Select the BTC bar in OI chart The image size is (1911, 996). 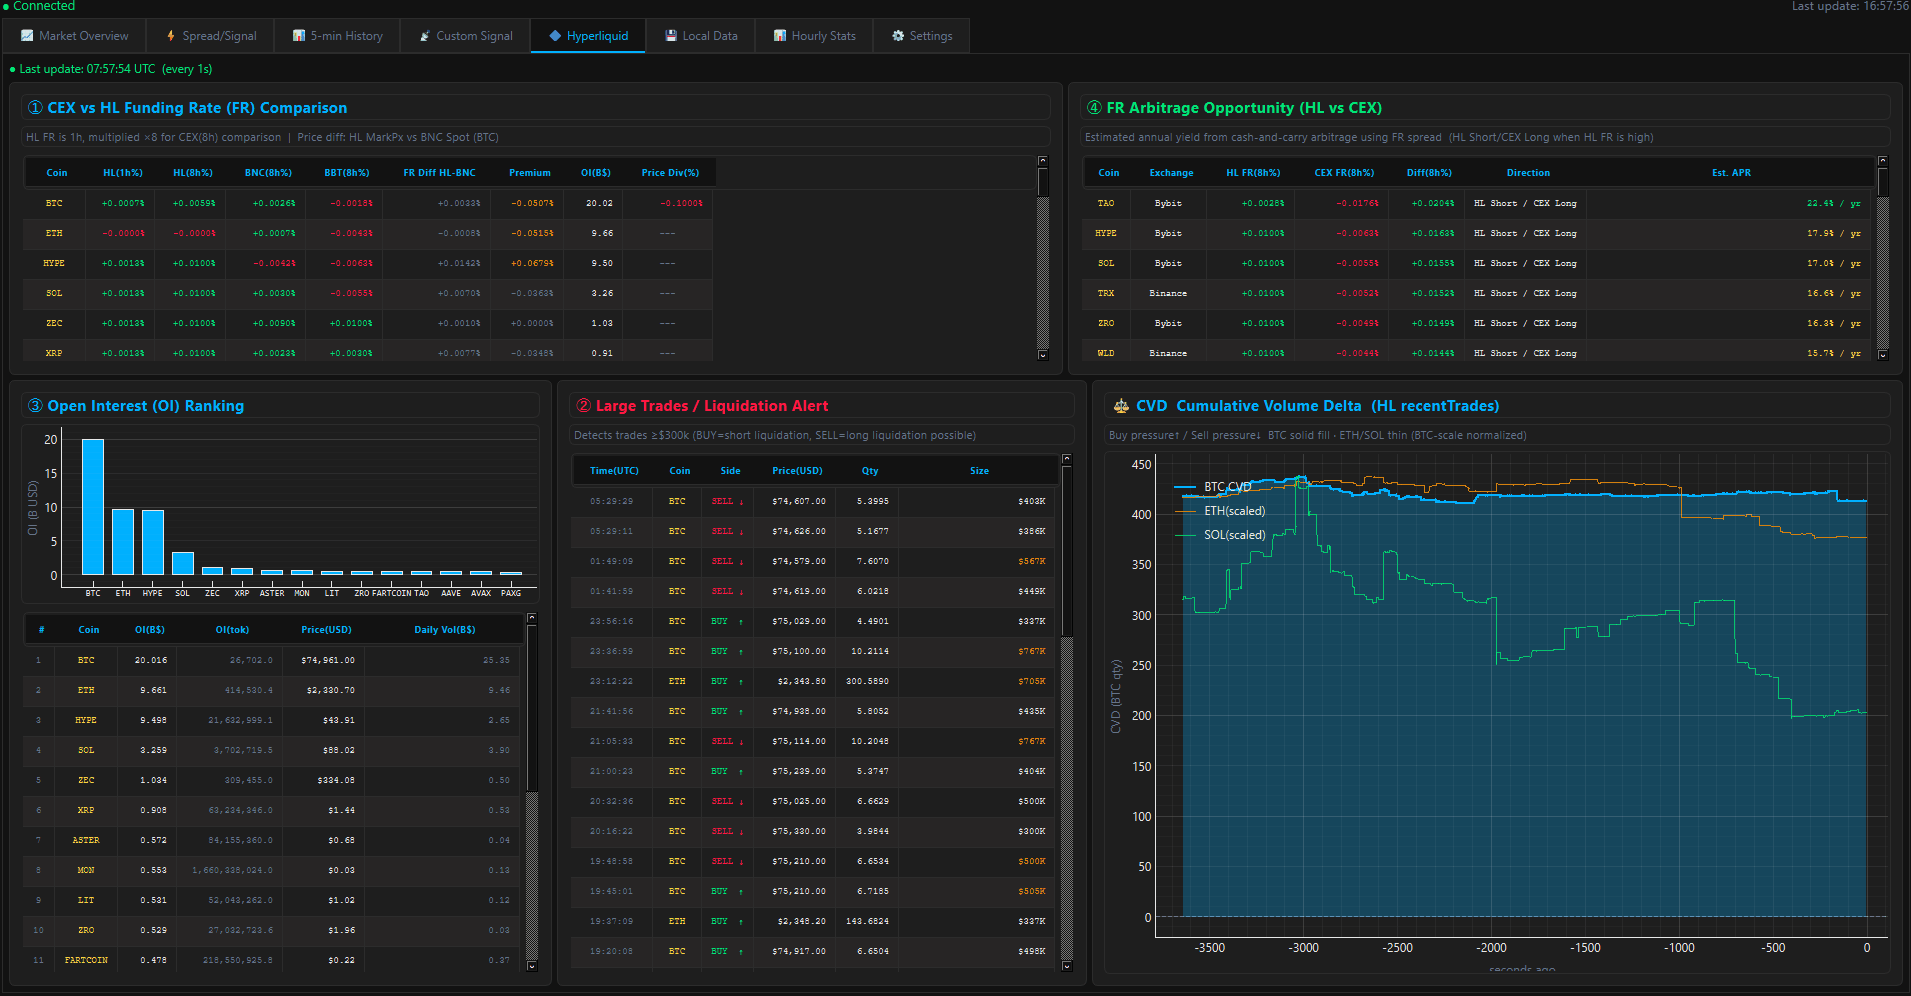93,507
